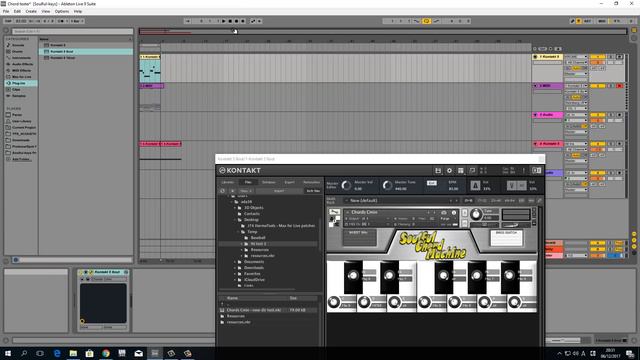Open taskbar Mail app

[x=138, y=353]
